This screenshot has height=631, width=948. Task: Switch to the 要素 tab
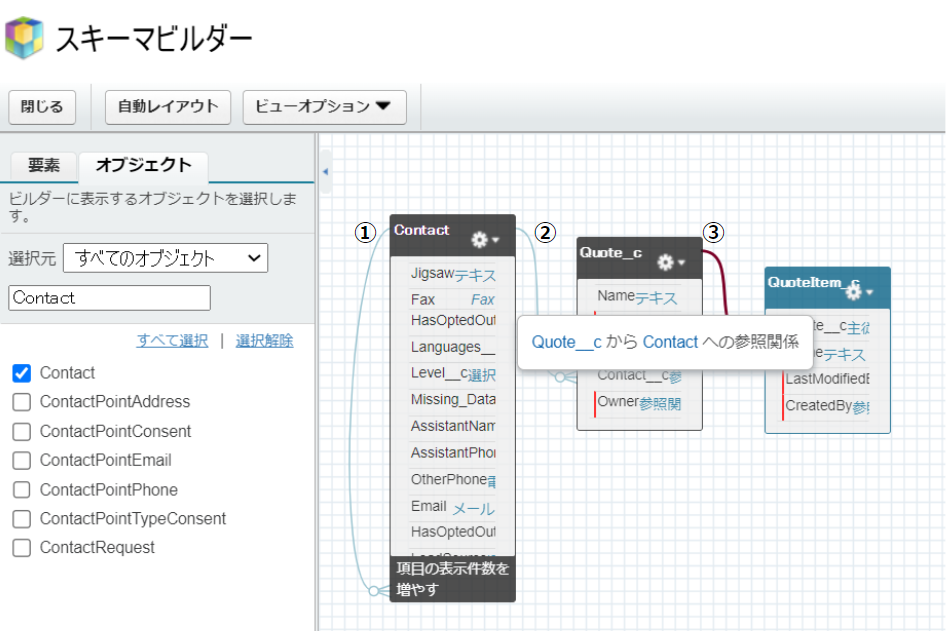(44, 165)
